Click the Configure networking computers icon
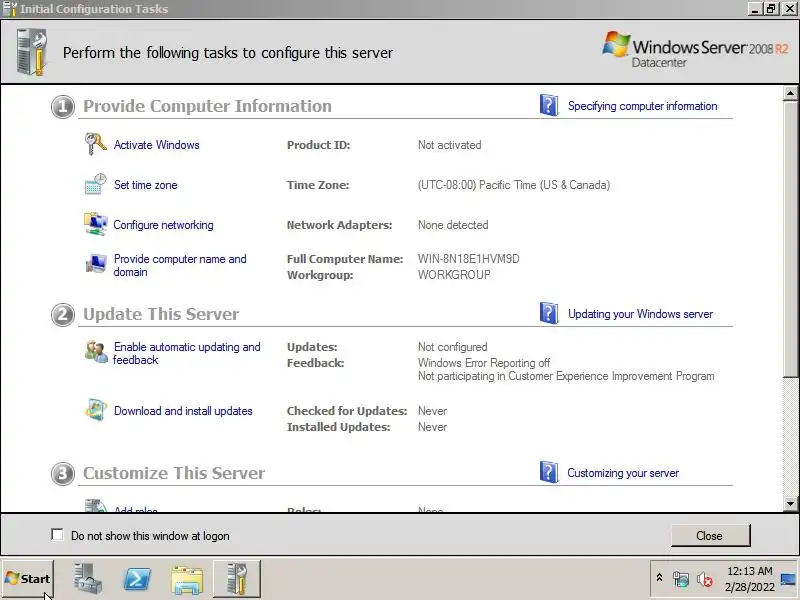Image resolution: width=800 pixels, height=600 pixels. (x=95, y=224)
